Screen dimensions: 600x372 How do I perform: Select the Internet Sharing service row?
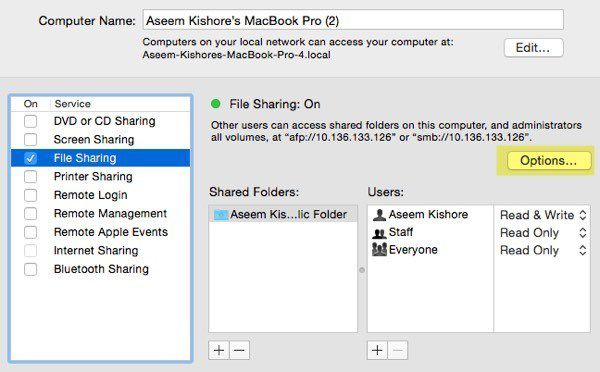100,251
